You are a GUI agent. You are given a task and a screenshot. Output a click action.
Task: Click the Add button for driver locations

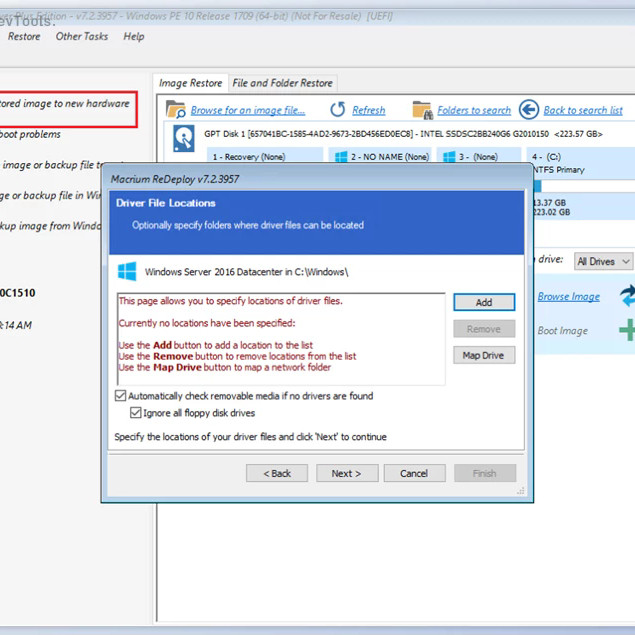(x=484, y=302)
